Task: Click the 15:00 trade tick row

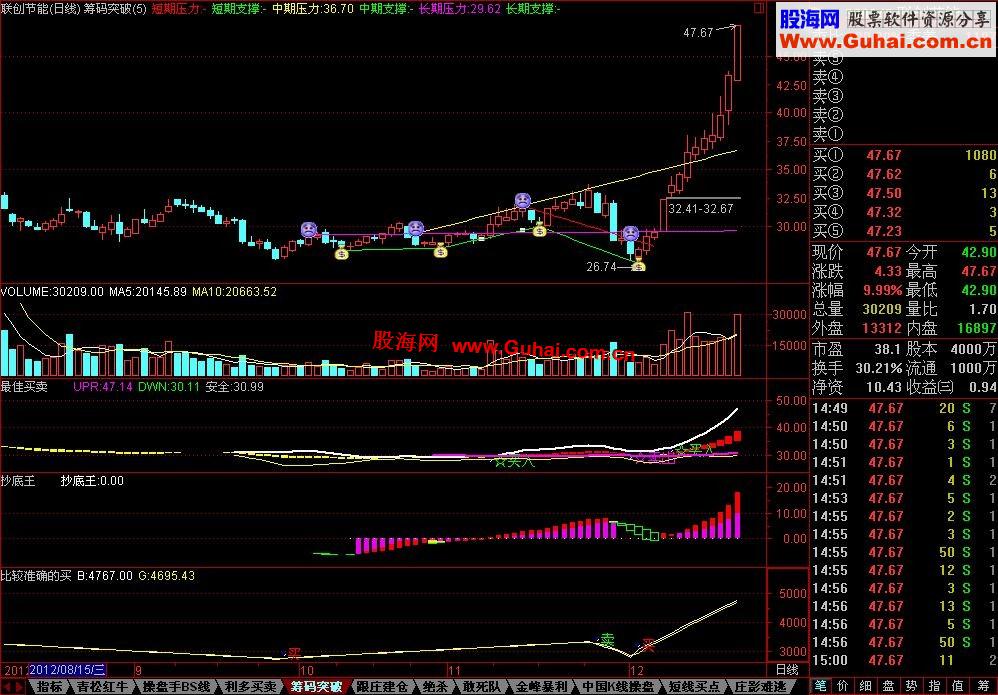Action: [x=904, y=660]
